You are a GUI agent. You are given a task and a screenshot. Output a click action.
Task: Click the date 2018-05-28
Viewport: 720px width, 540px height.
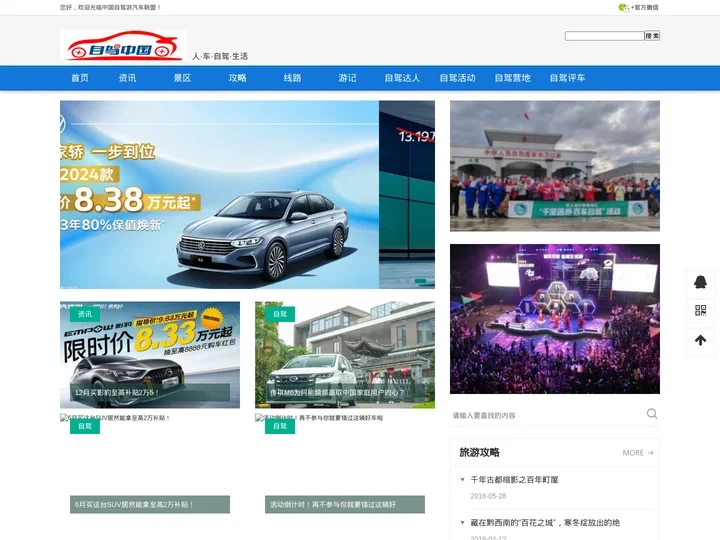pyautogui.click(x=488, y=496)
